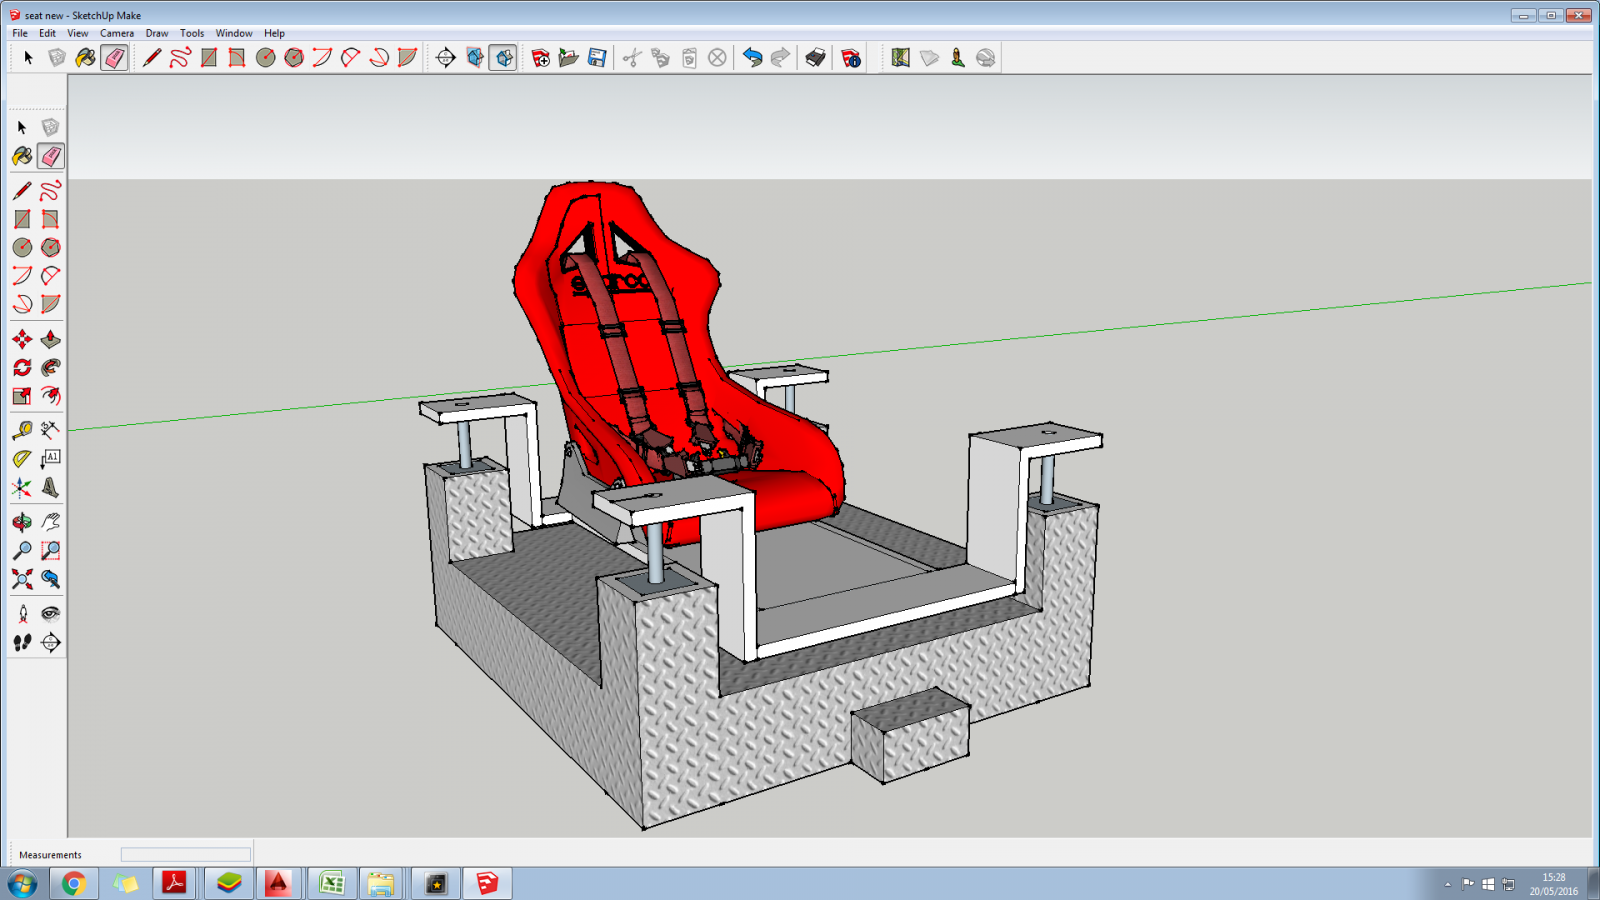
Task: Select the Protractor tool
Action: coord(22,459)
